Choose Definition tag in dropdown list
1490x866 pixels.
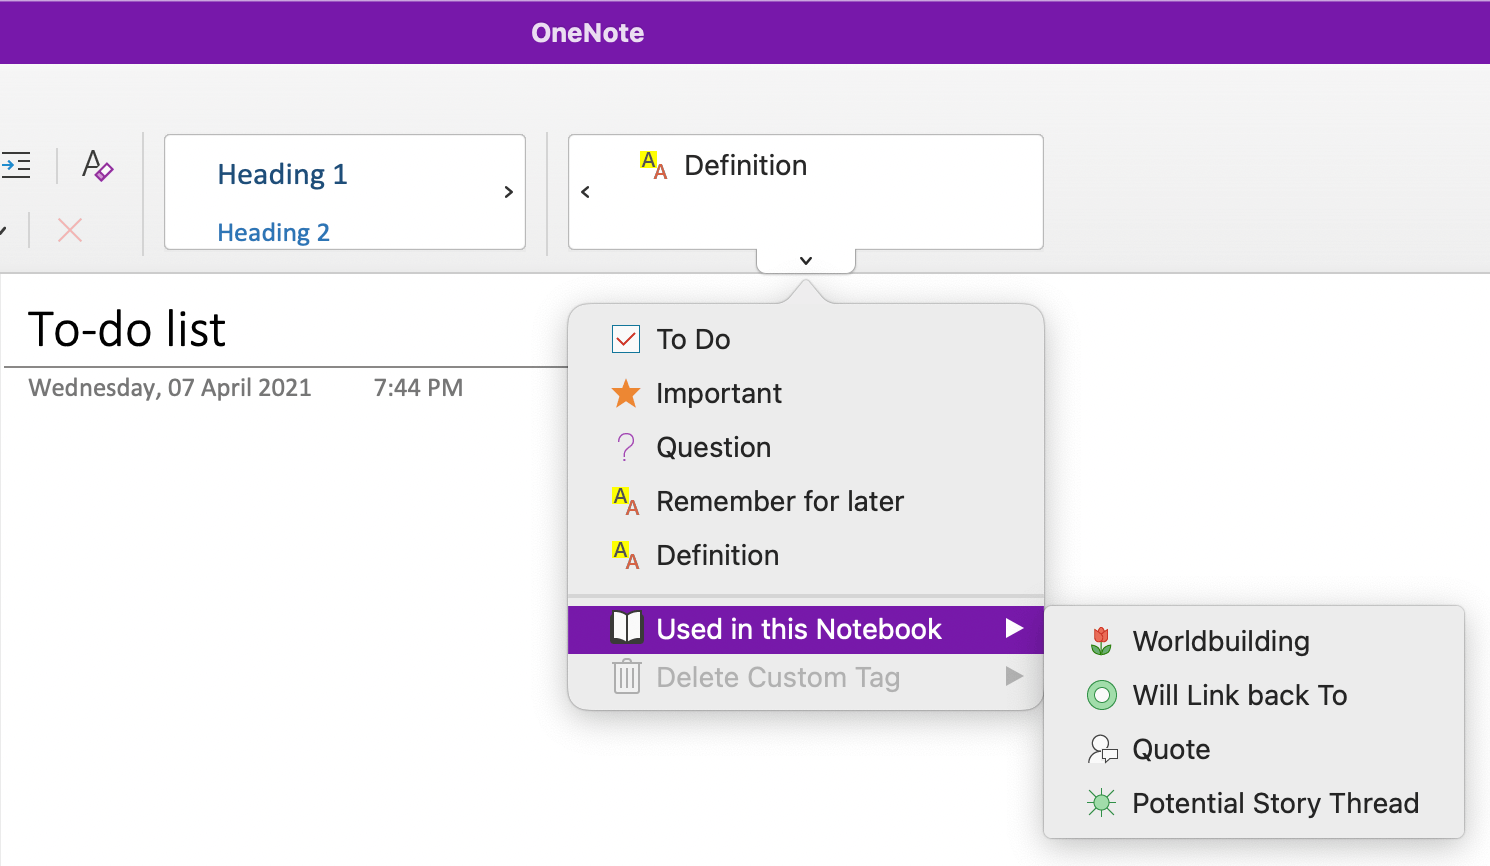pyautogui.click(x=806, y=556)
